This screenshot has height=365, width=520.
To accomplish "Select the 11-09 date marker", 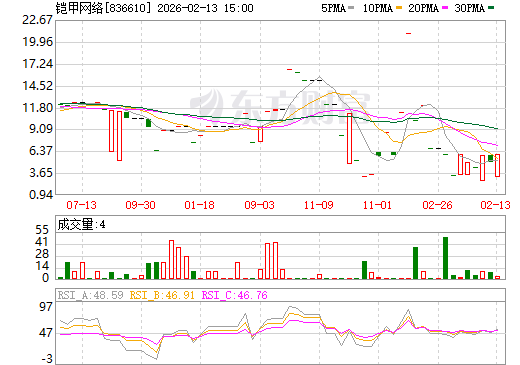I will [318, 205].
